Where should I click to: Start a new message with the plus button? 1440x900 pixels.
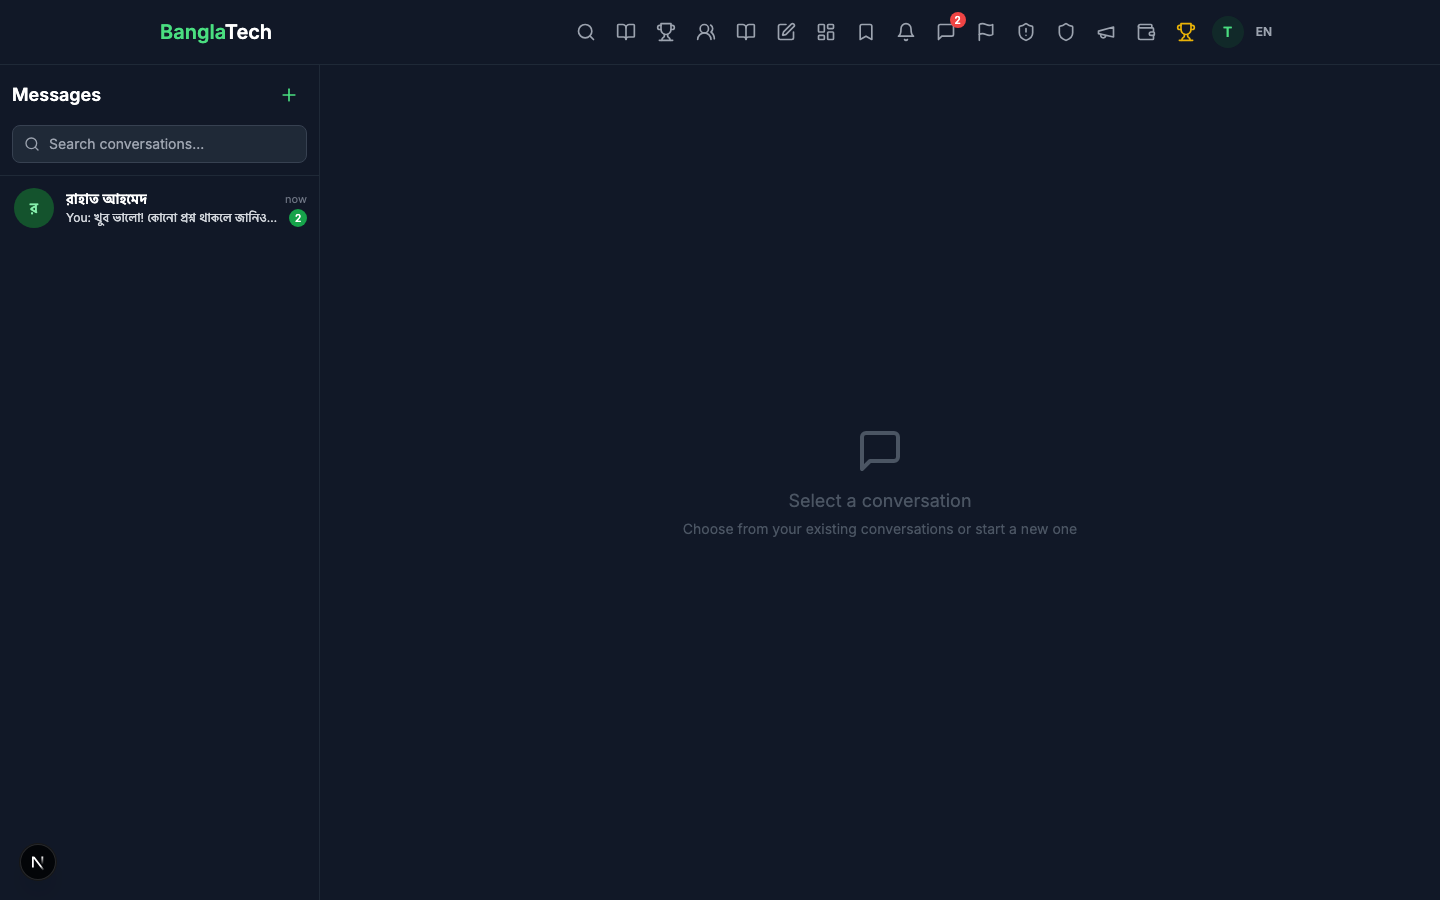click(x=289, y=95)
